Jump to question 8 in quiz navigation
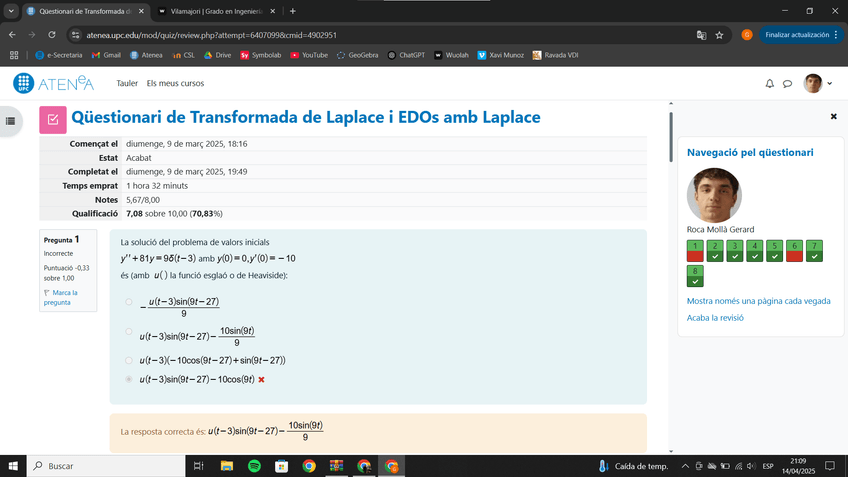Viewport: 848px width, 477px height. click(695, 276)
